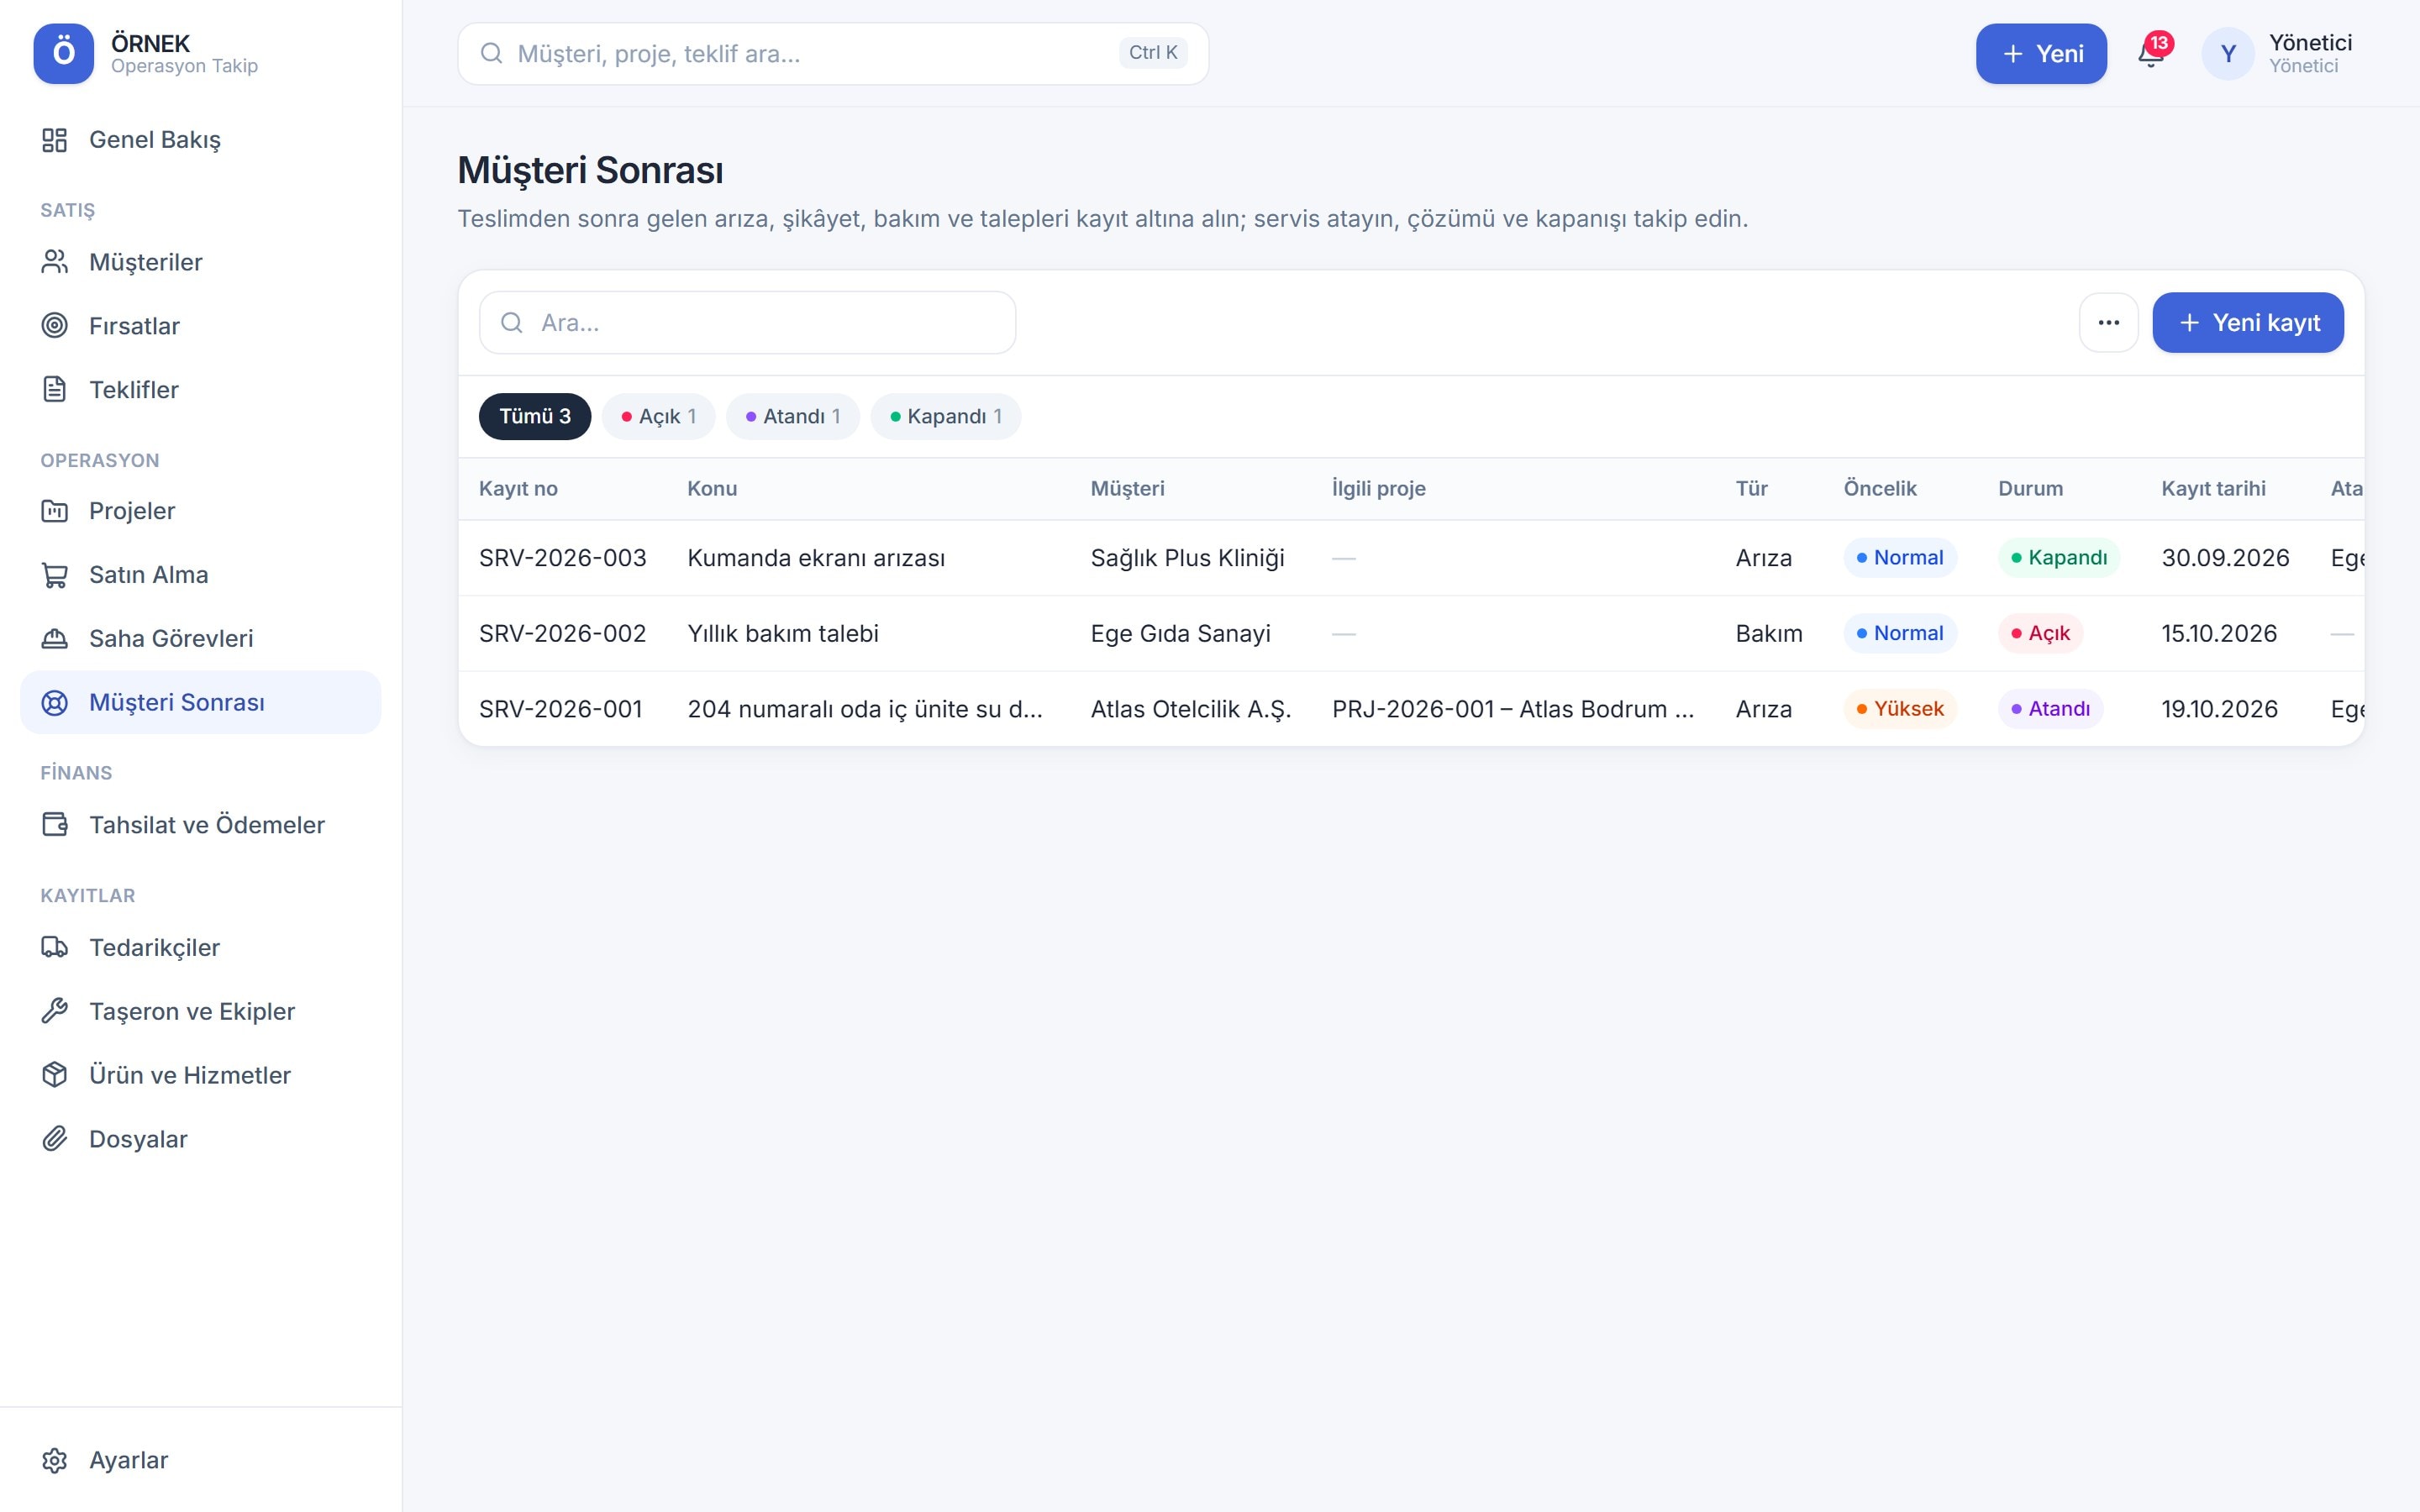Click the Tahsilat ve Ödemeler wallet icon
This screenshot has height=1512, width=2420.
[54, 825]
